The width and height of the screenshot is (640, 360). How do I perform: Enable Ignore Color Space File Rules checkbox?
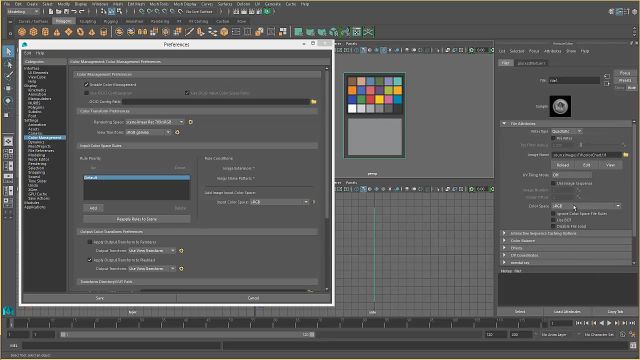click(x=553, y=213)
